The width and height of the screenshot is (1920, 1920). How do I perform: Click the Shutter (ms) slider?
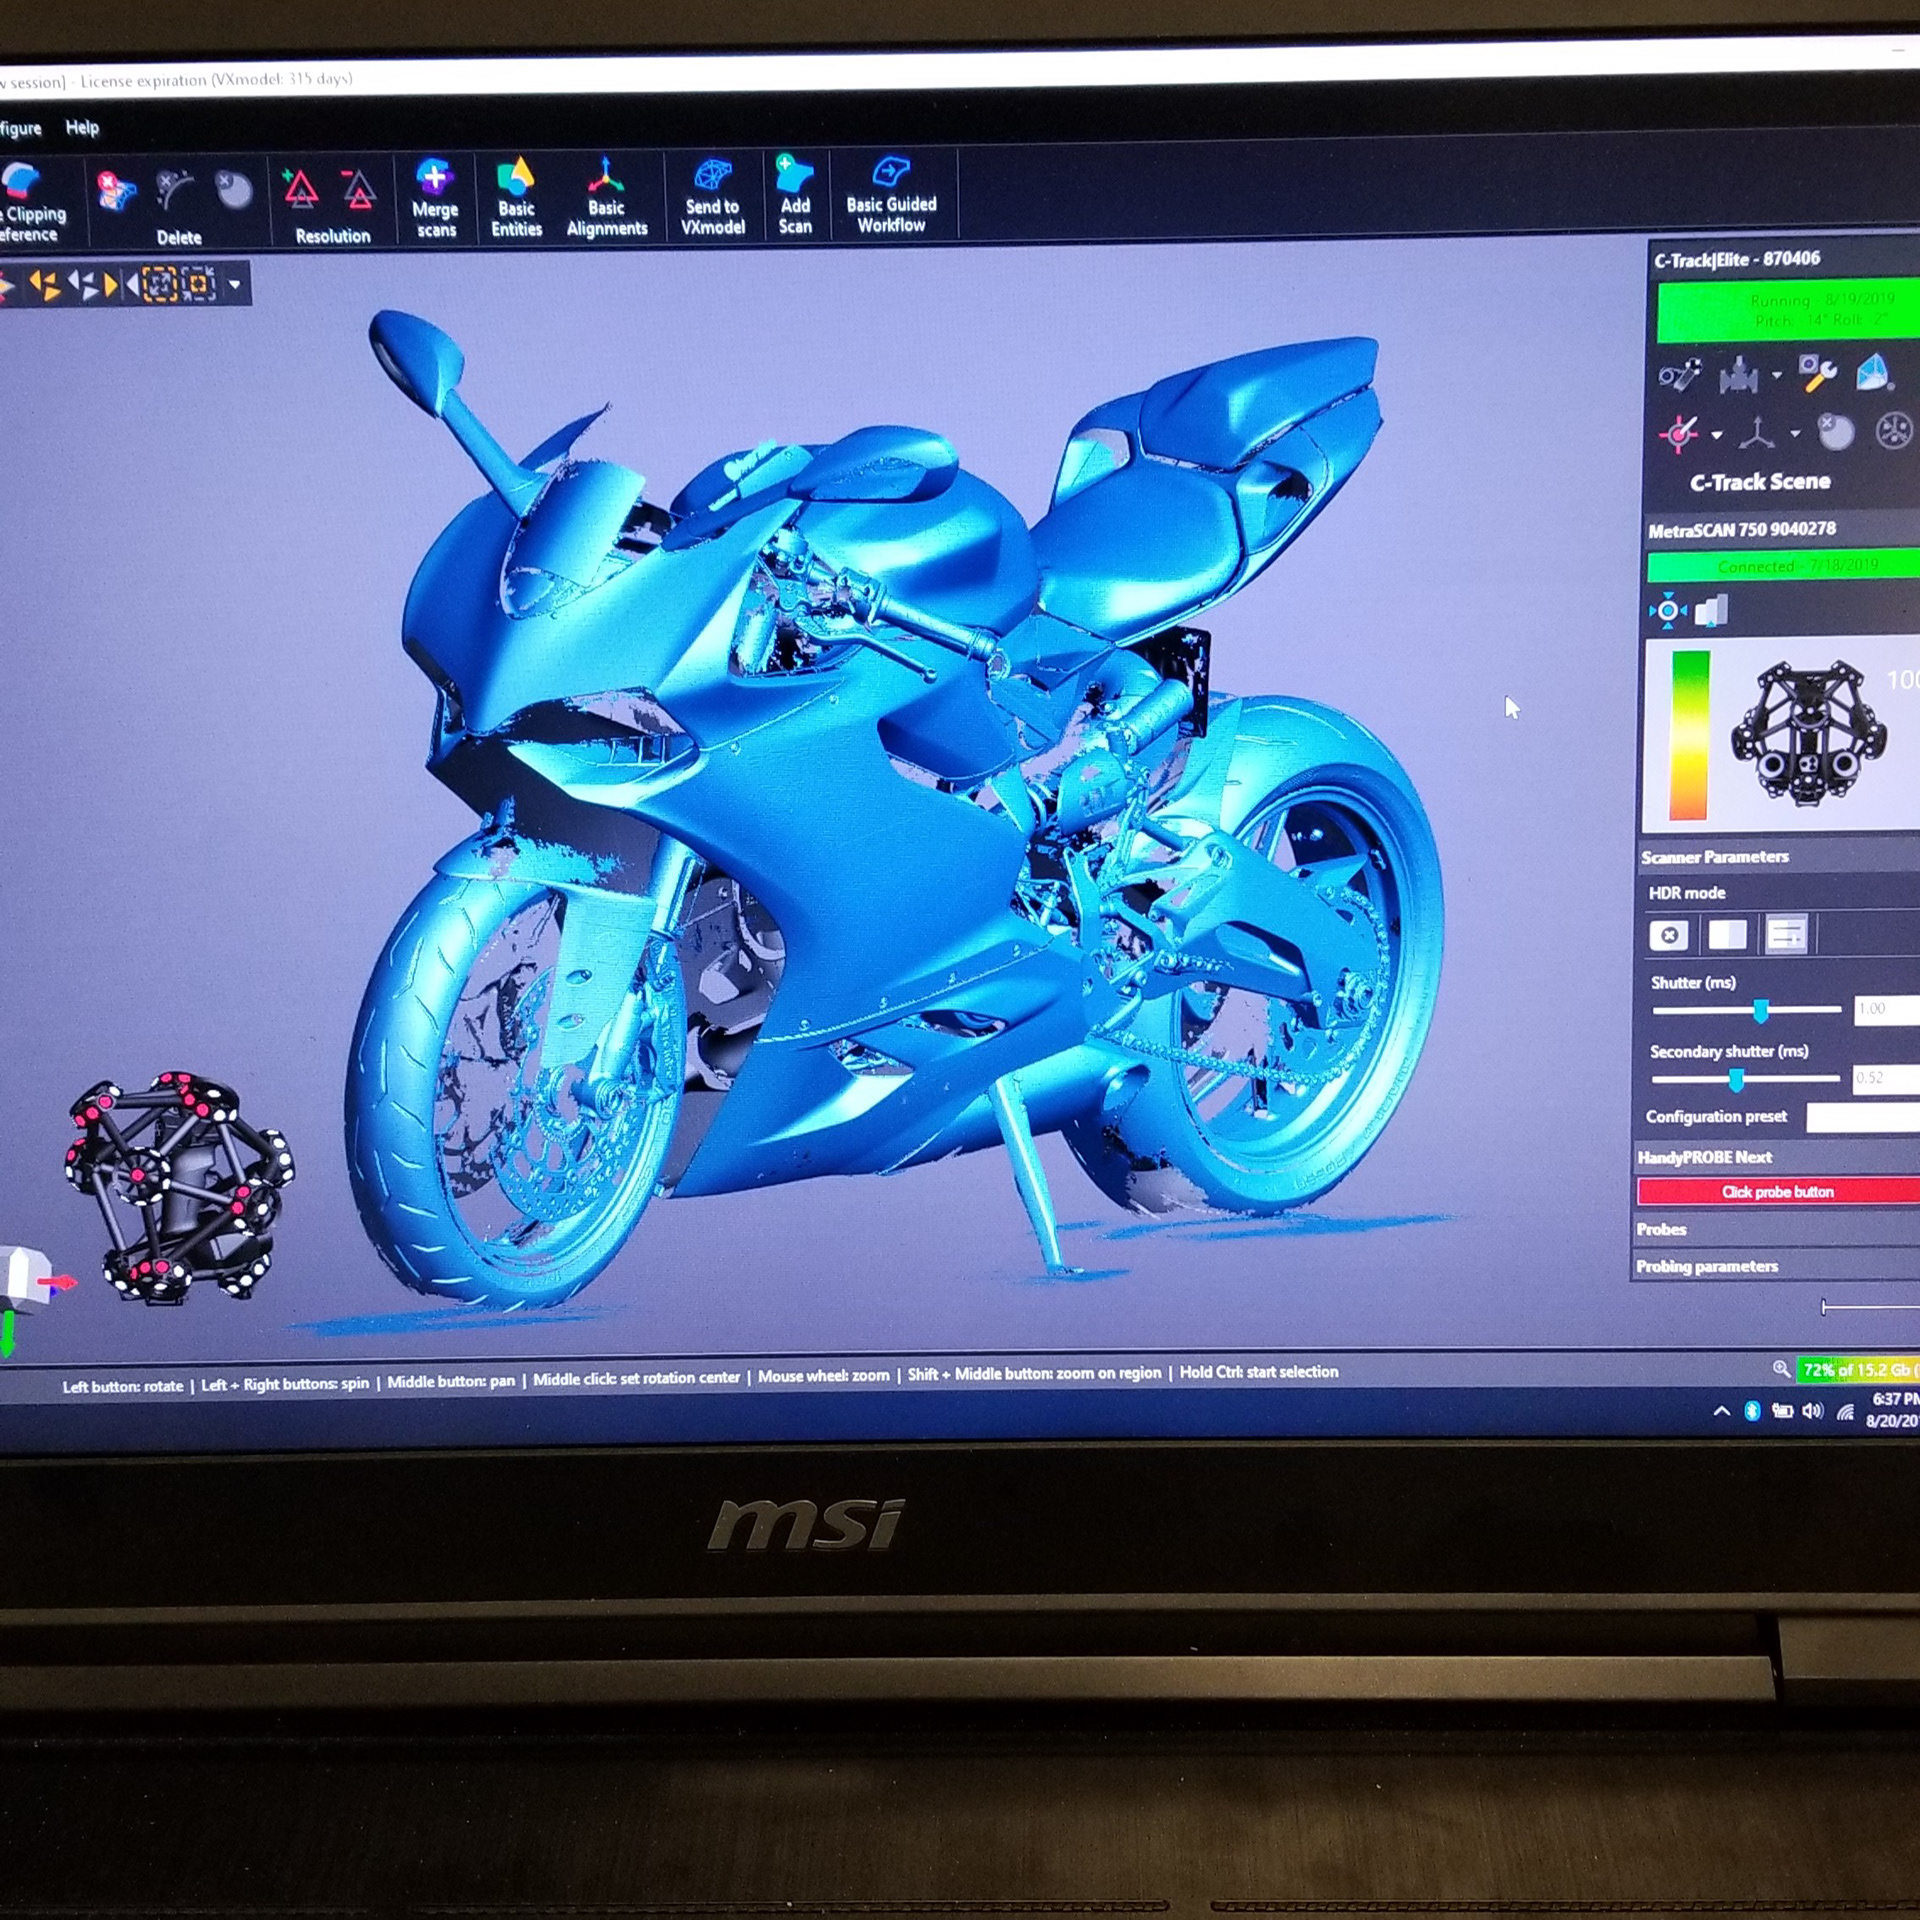point(1746,1011)
